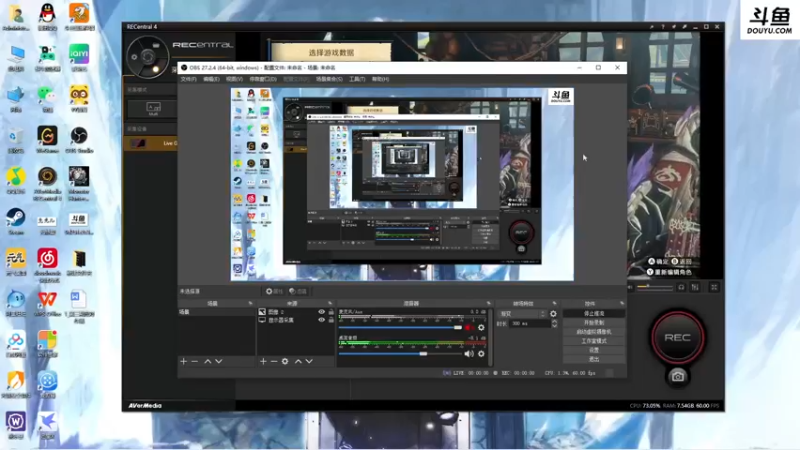Open 停靠窗口(D) menu in OBS
Image resolution: width=800 pixels, height=450 pixels.
pos(263,79)
